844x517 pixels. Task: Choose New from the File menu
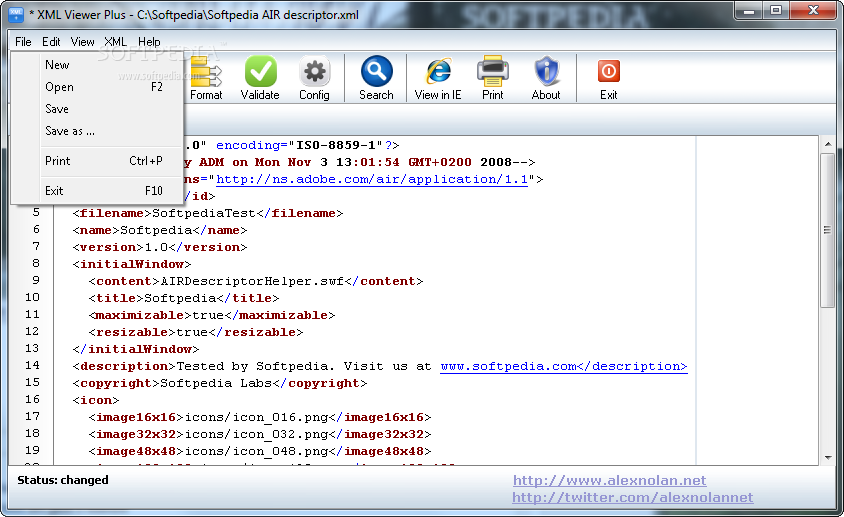[97, 65]
